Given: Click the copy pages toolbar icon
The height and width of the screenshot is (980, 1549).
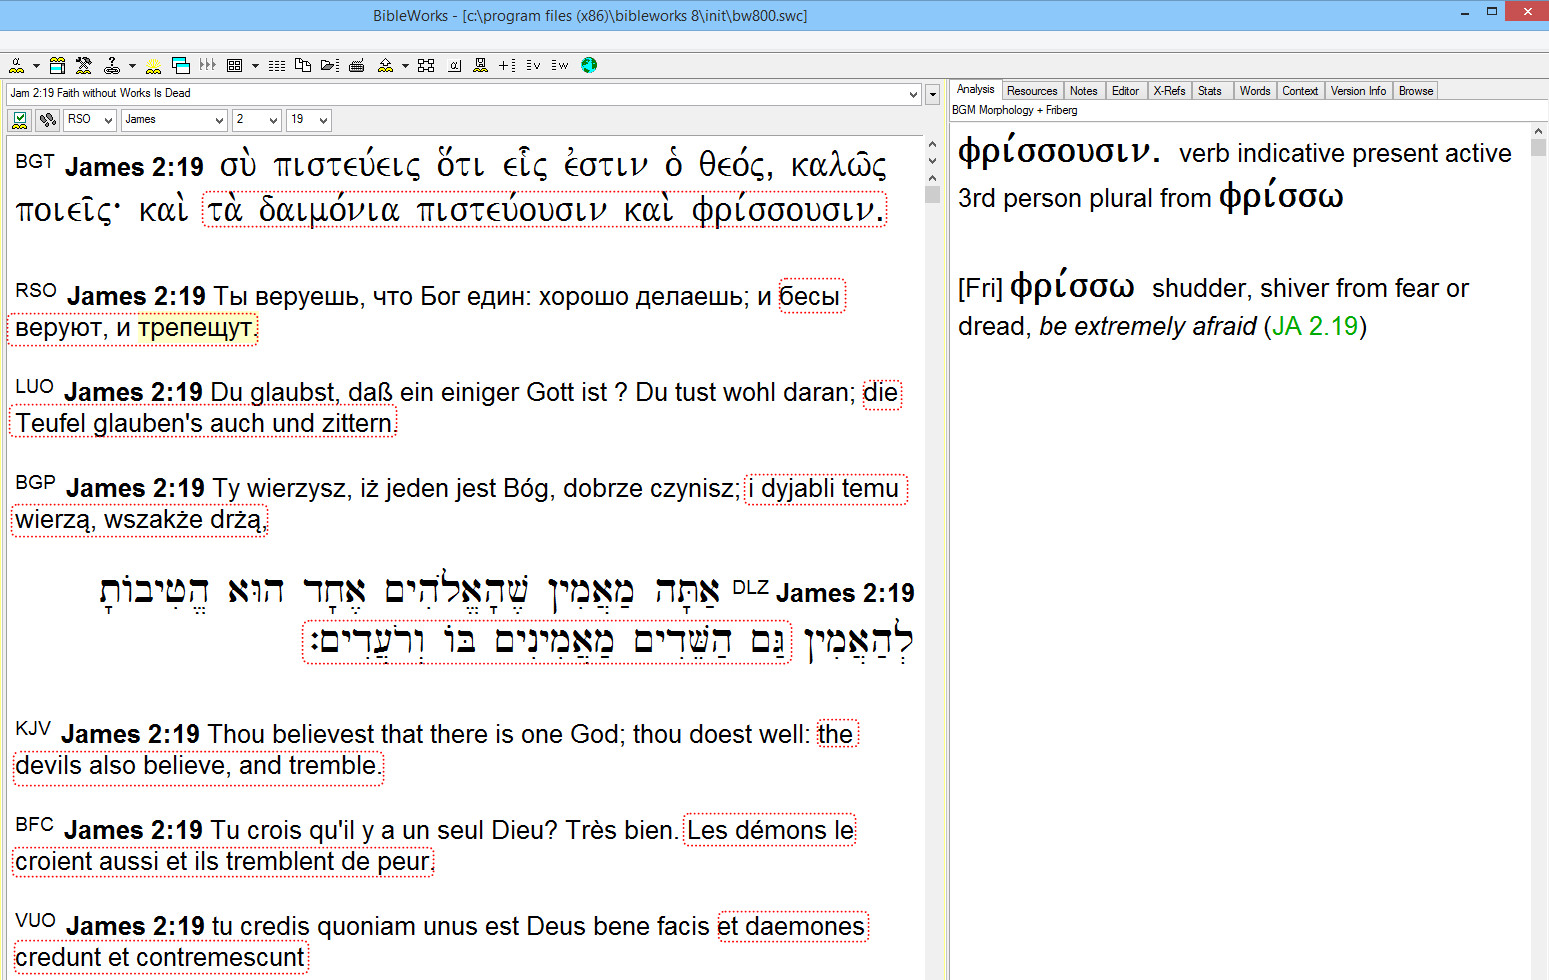Looking at the screenshot, I should pyautogui.click(x=303, y=65).
